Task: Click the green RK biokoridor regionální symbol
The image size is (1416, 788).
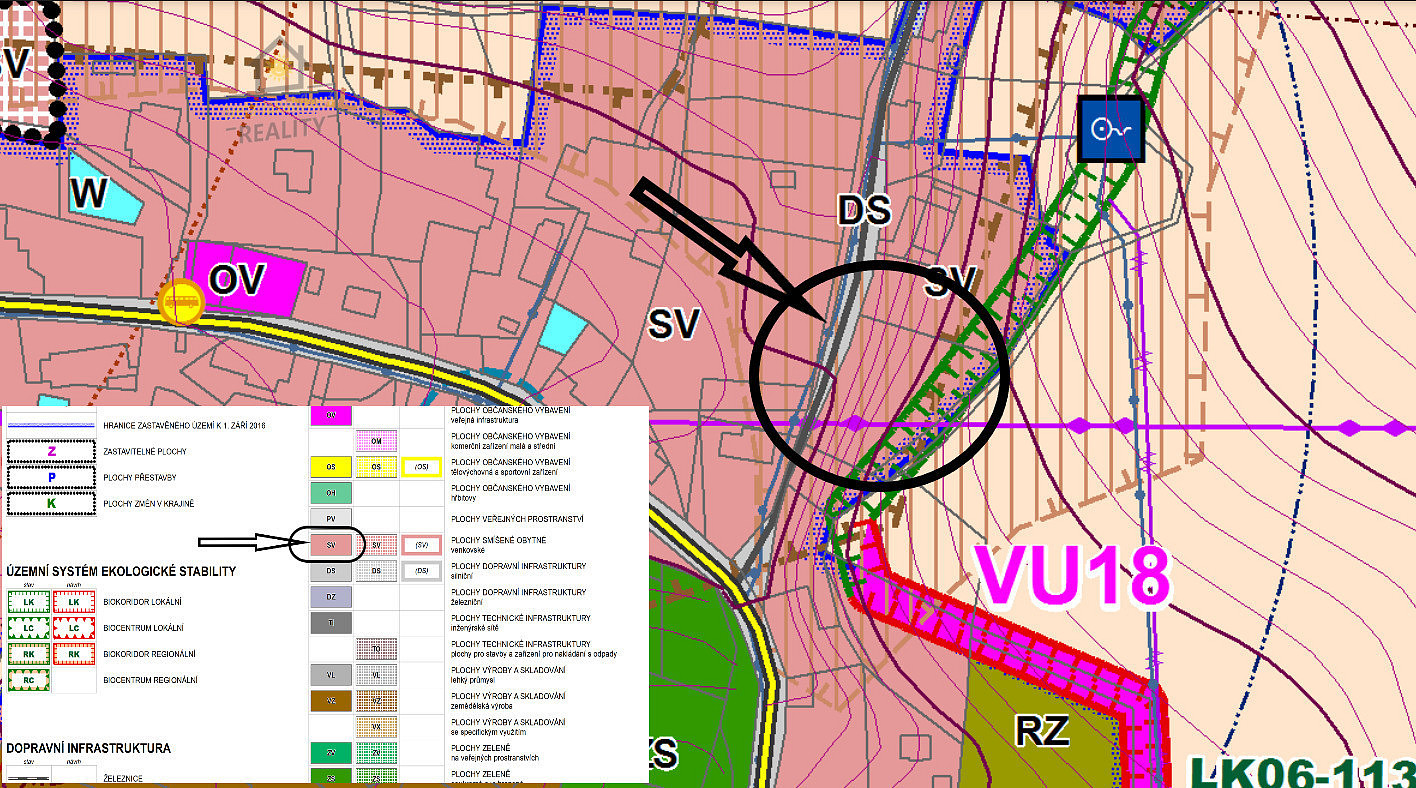Action: [x=29, y=654]
